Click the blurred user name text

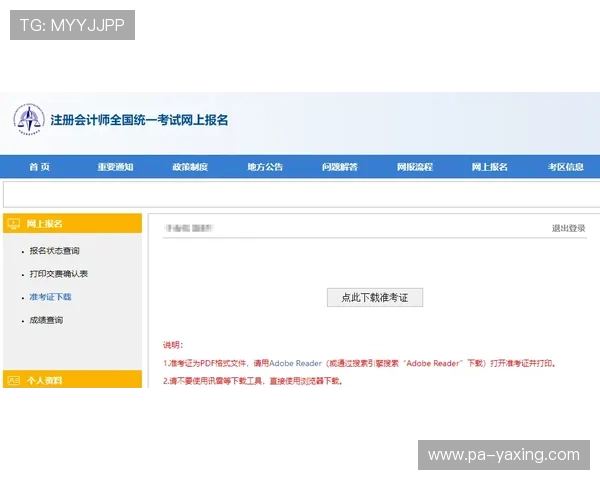pos(188,228)
